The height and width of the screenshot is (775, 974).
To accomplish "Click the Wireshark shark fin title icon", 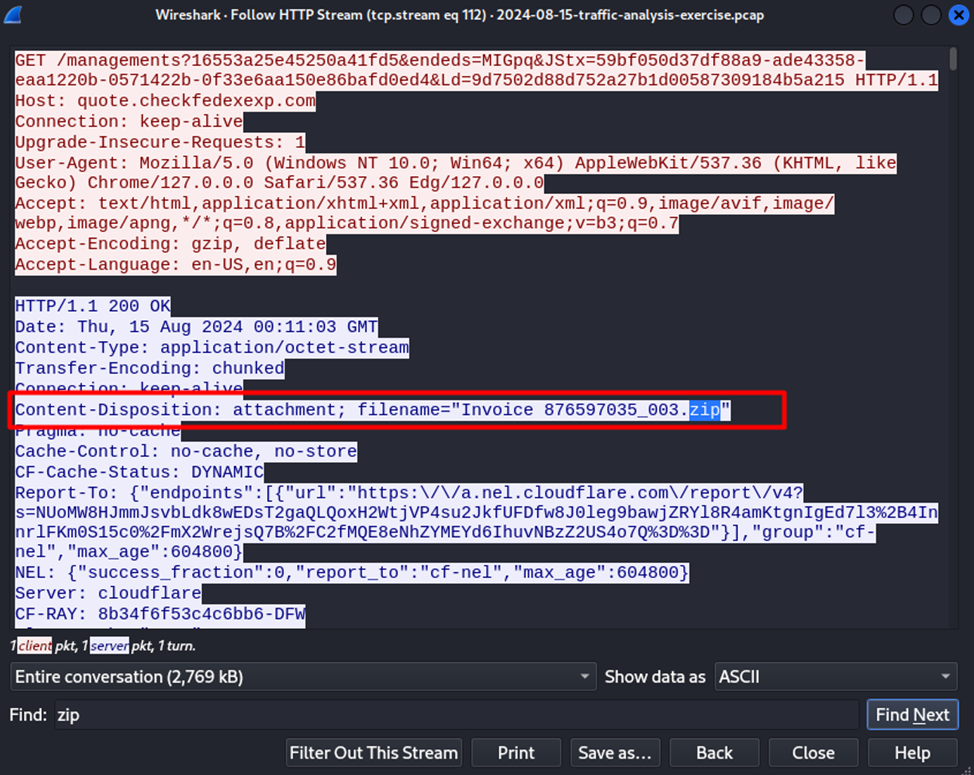I will 13,14.
